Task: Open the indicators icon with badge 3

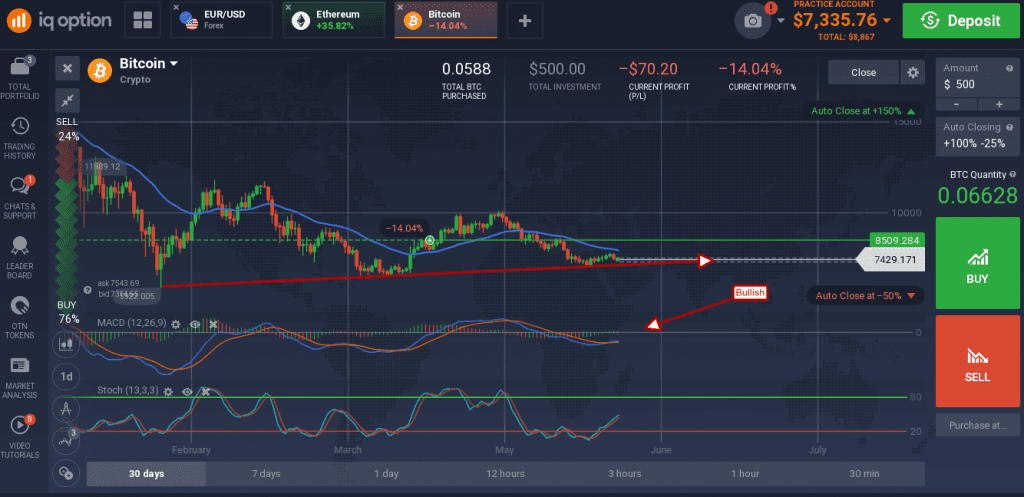Action: pos(66,439)
